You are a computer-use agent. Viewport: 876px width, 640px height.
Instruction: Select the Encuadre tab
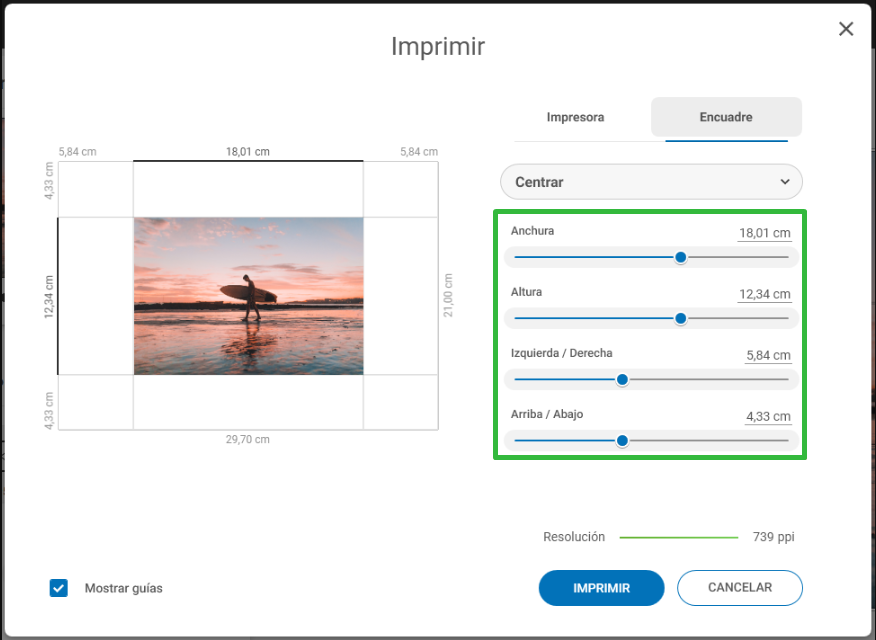click(726, 117)
